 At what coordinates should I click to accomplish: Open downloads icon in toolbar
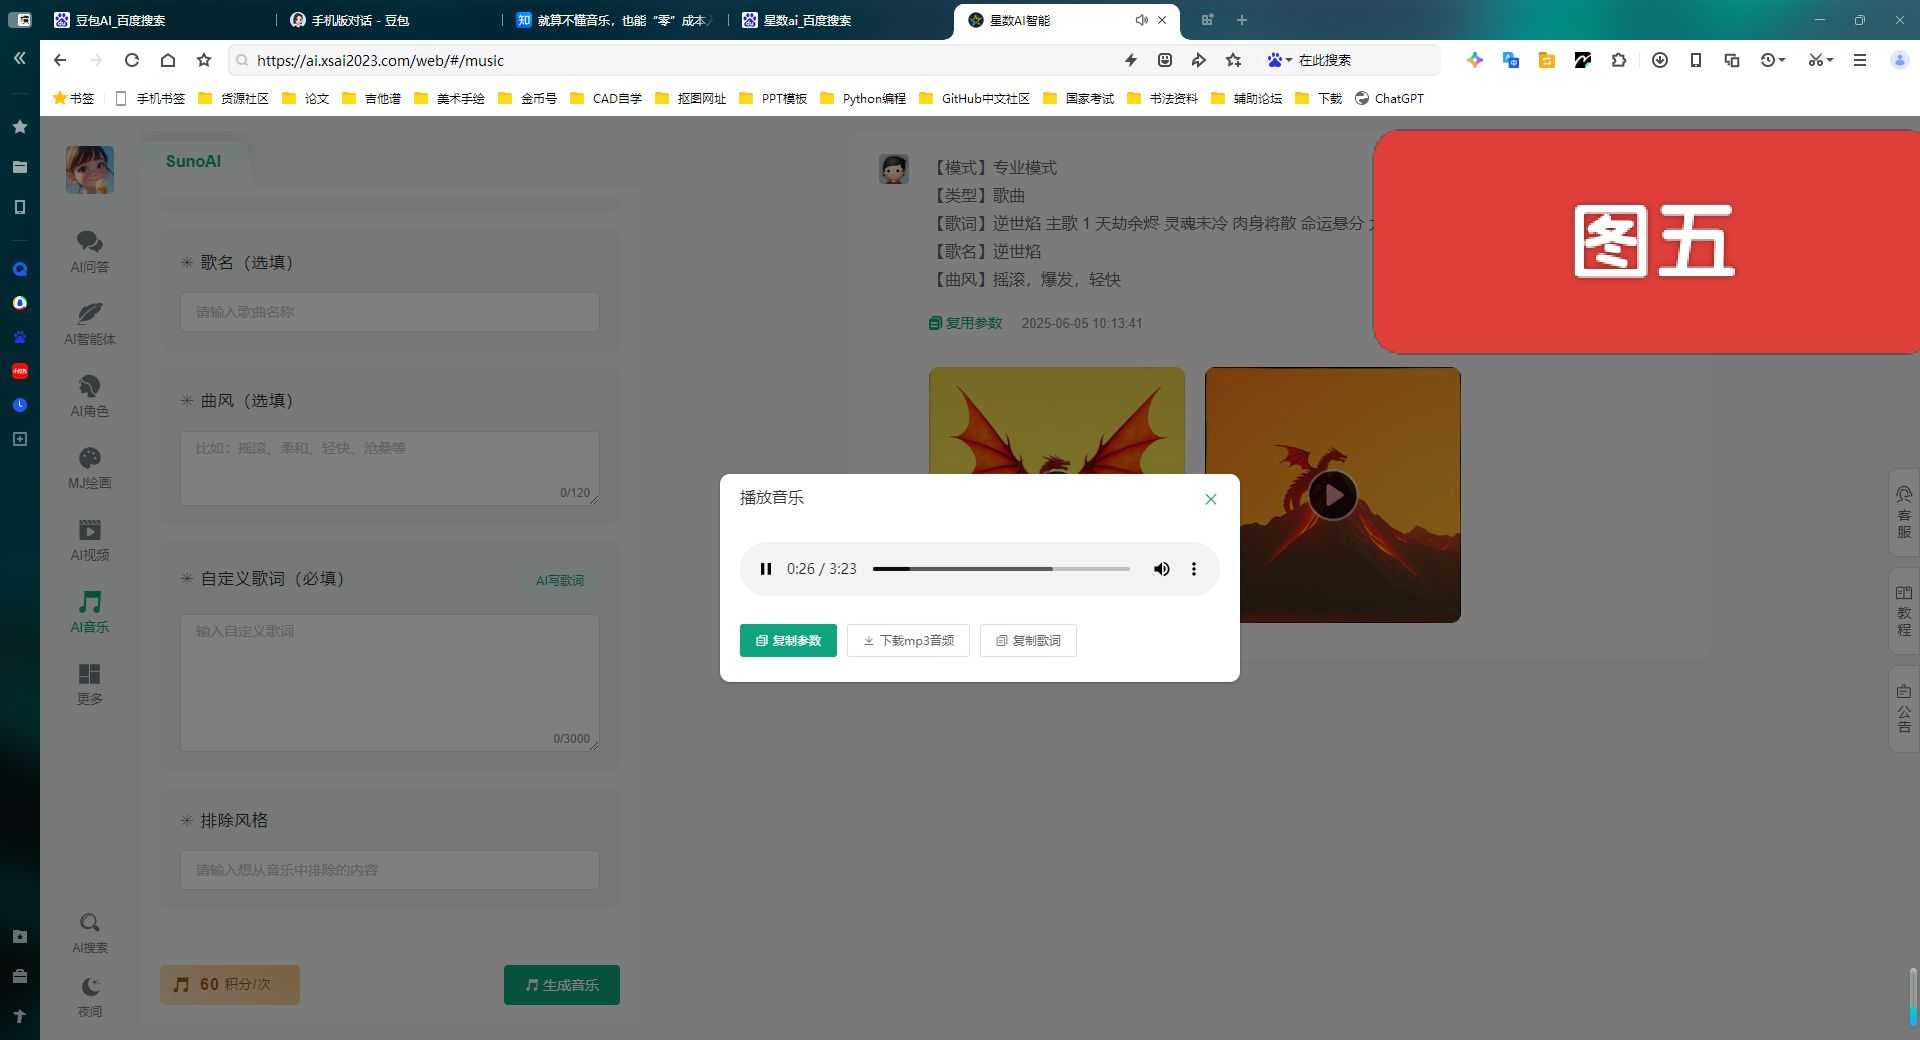coord(1660,60)
